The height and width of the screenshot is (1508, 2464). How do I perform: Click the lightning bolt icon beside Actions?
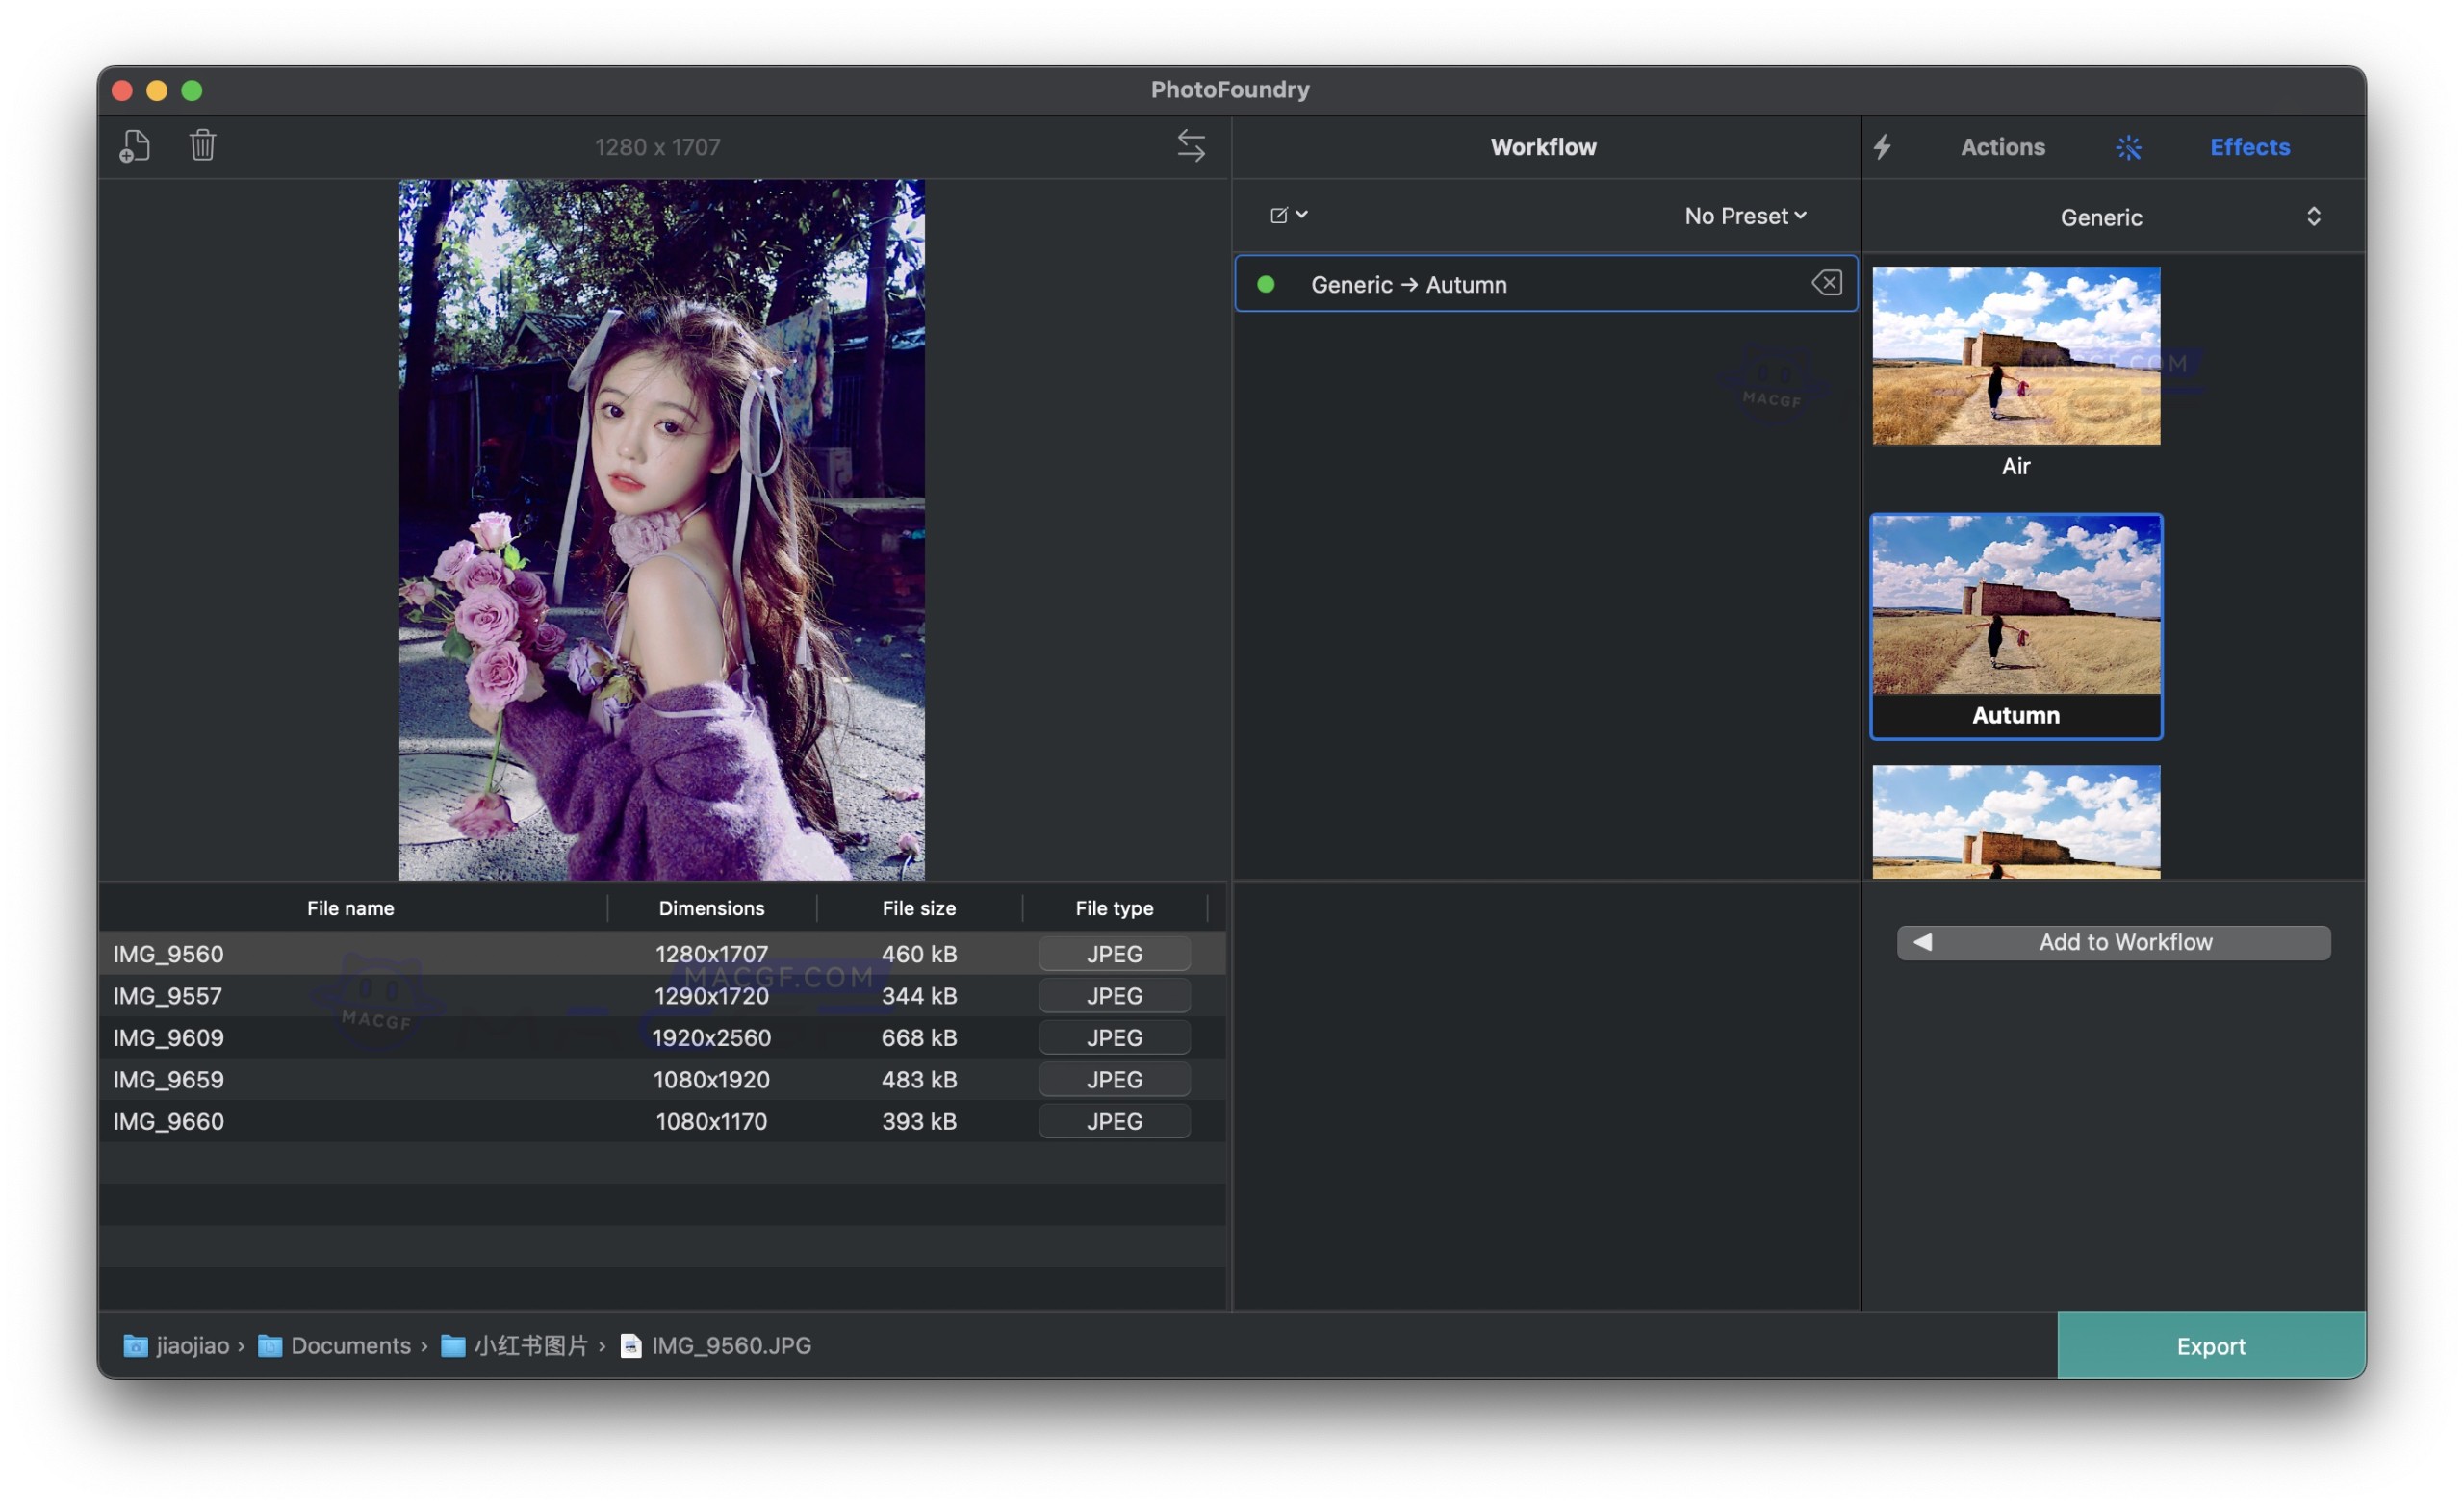1884,147
